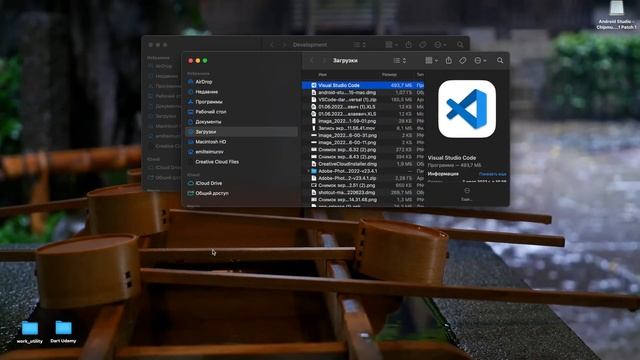Click Share icon in Development window toolbar
The width and height of the screenshot is (640, 360).
[409, 44]
